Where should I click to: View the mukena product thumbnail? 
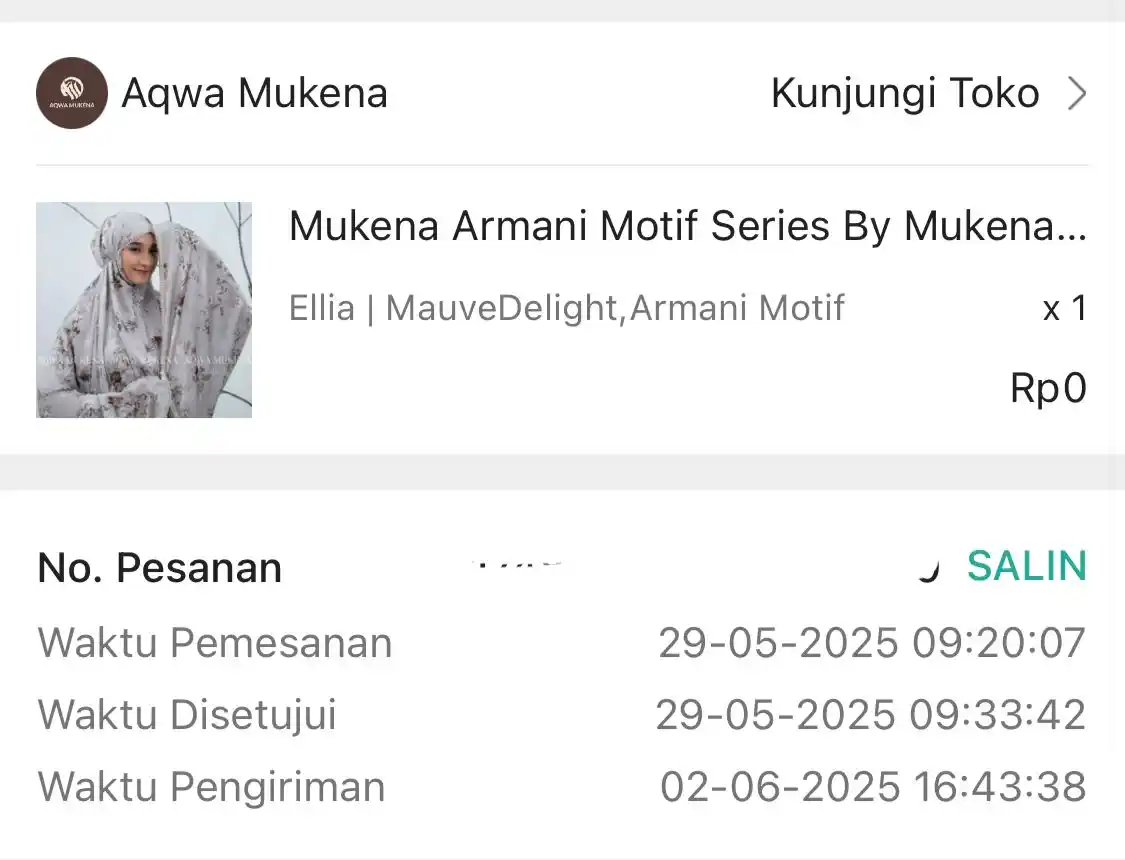point(144,310)
